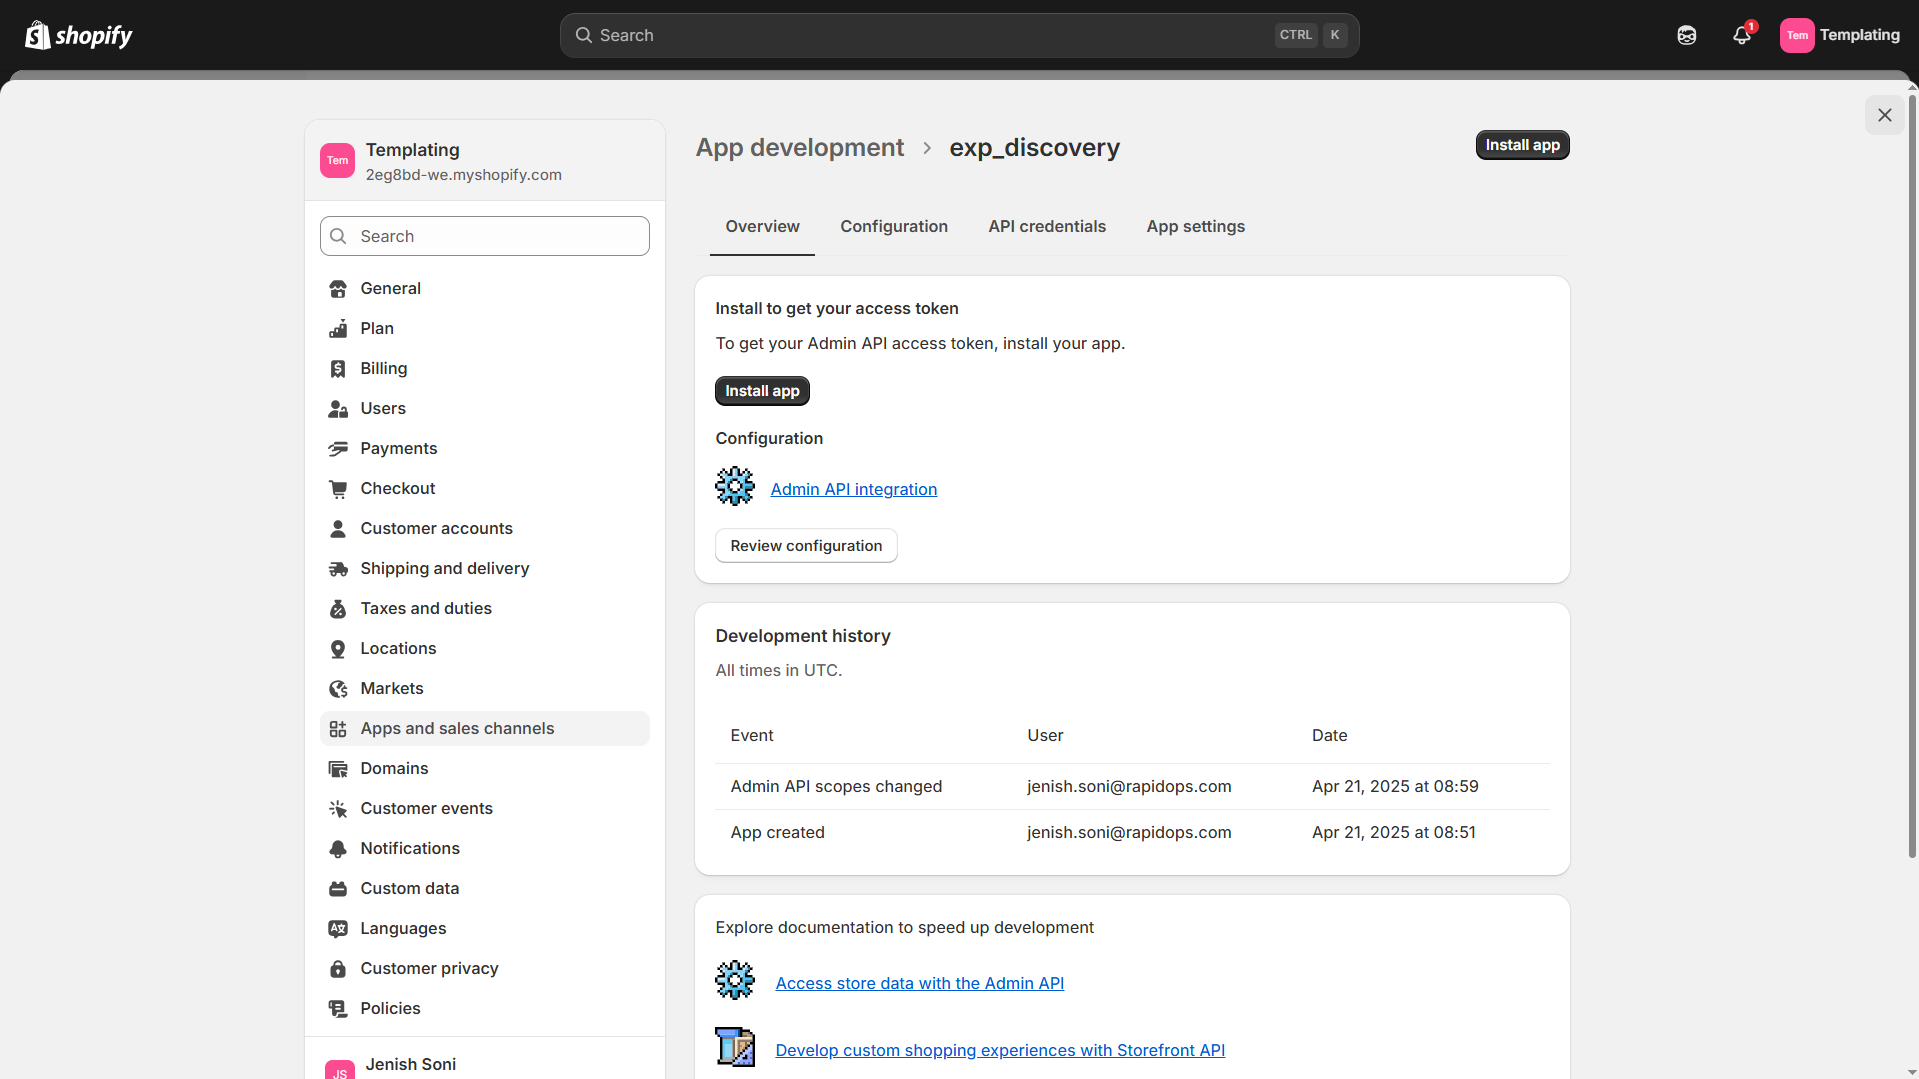Viewport: 1919px width, 1079px height.
Task: Open the App settings tab
Action: (1195, 227)
